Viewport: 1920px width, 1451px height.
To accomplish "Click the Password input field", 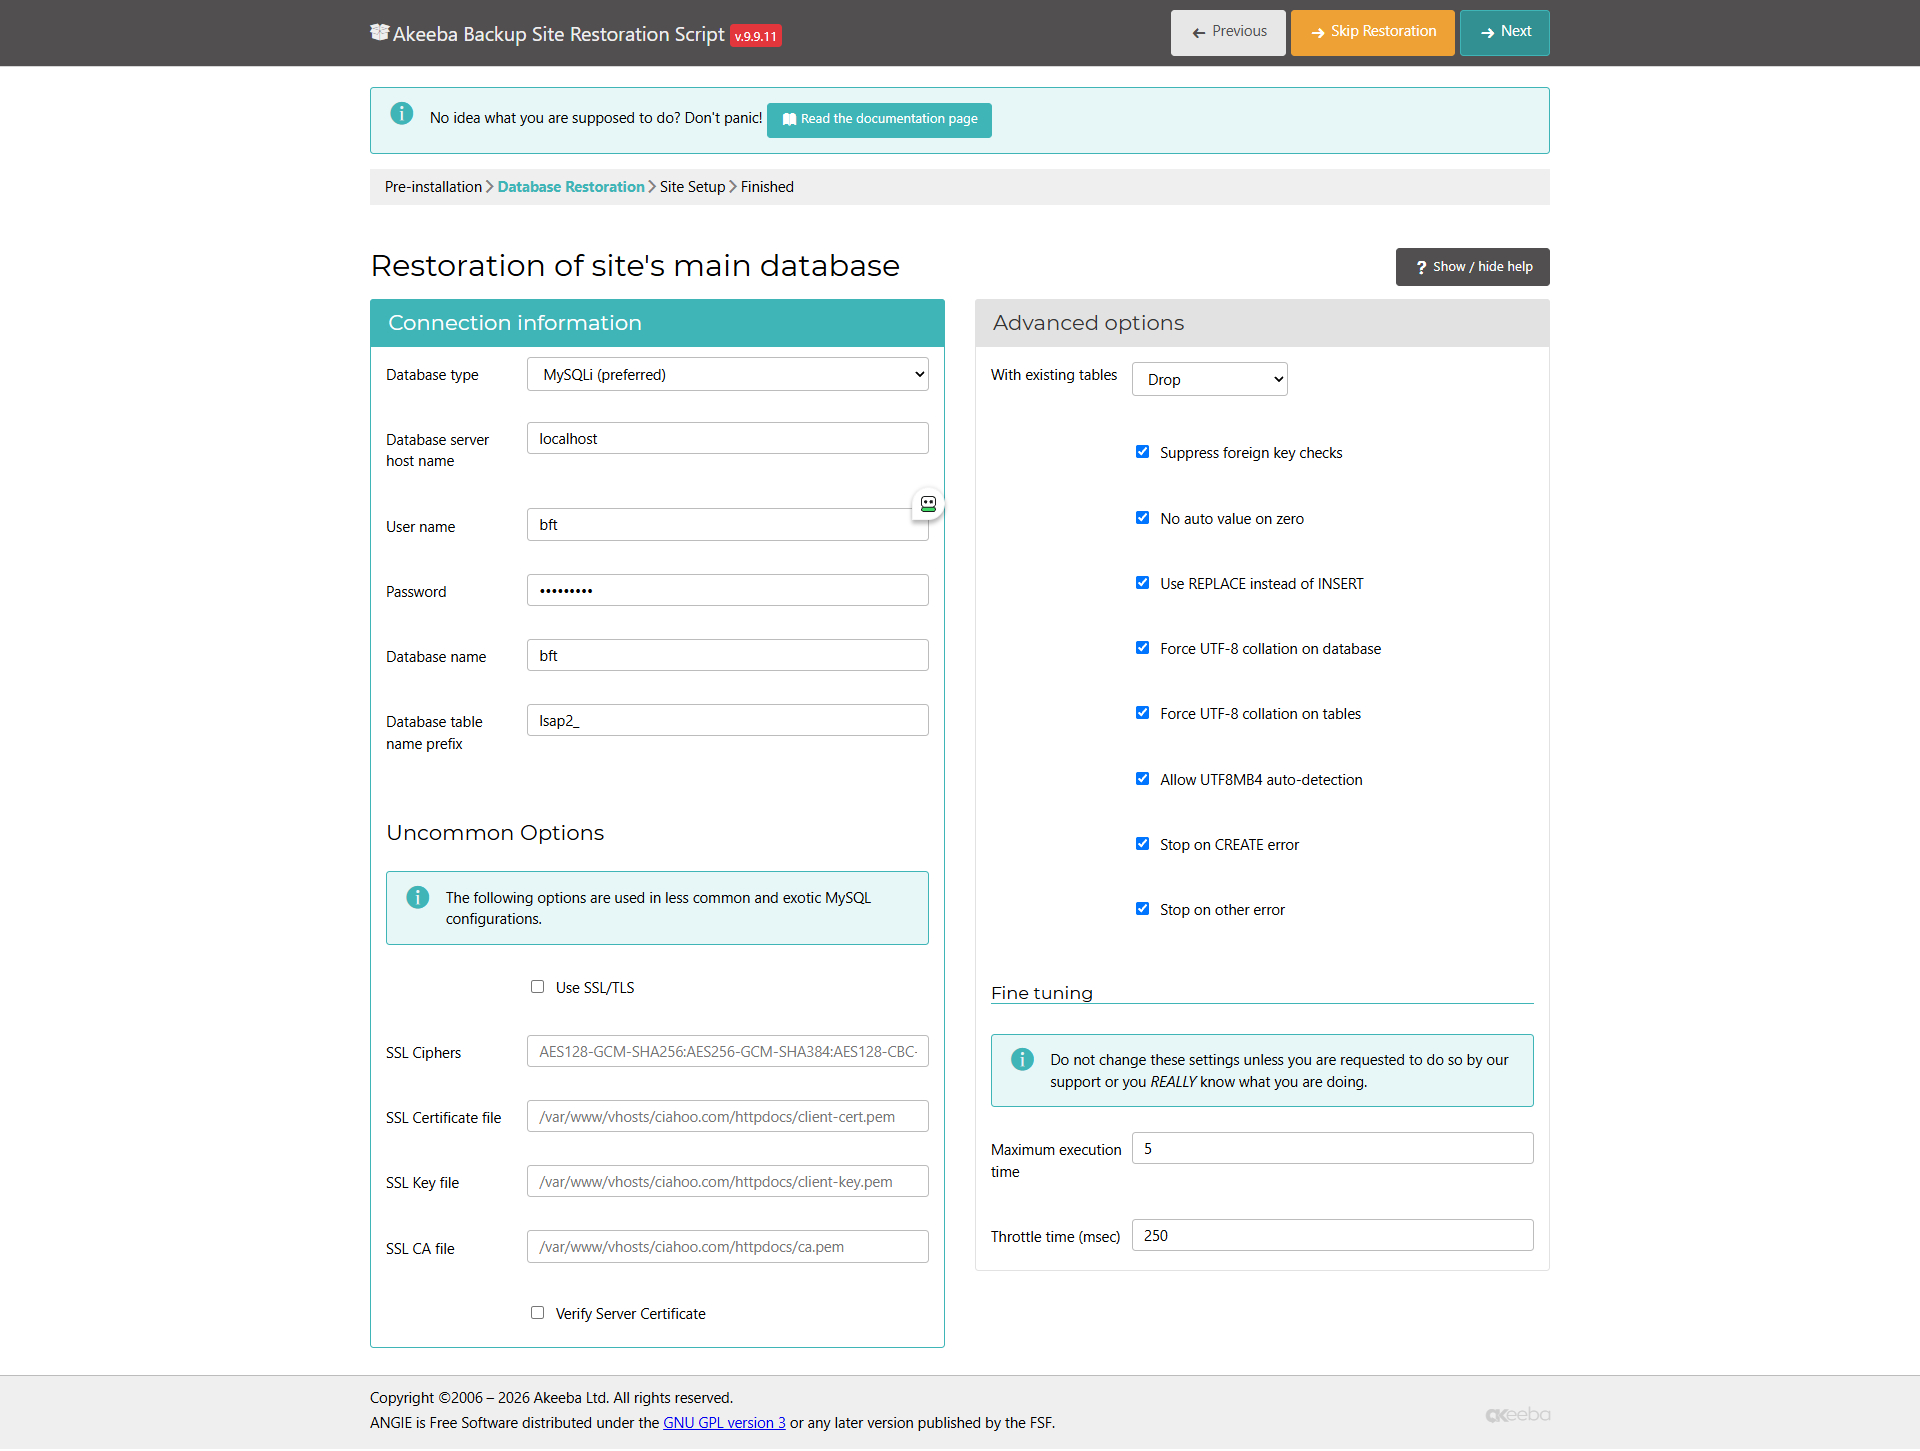I will [x=728, y=590].
